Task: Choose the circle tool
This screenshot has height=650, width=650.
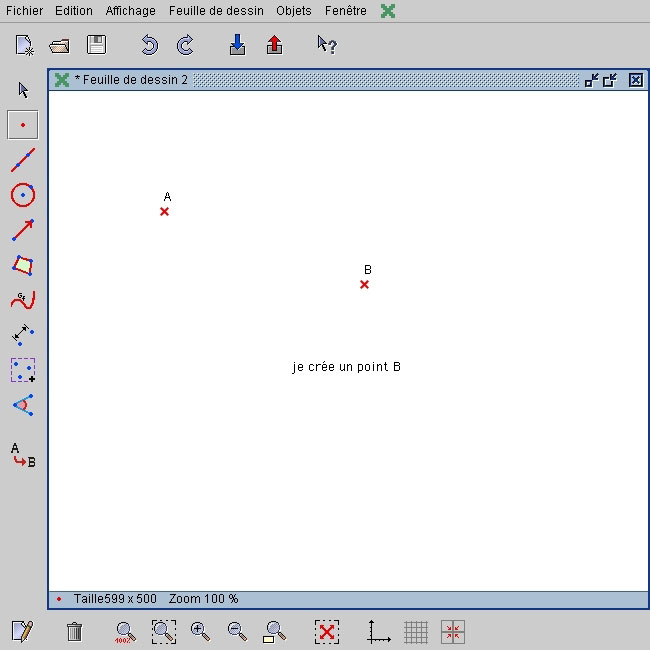Action: (x=22, y=195)
